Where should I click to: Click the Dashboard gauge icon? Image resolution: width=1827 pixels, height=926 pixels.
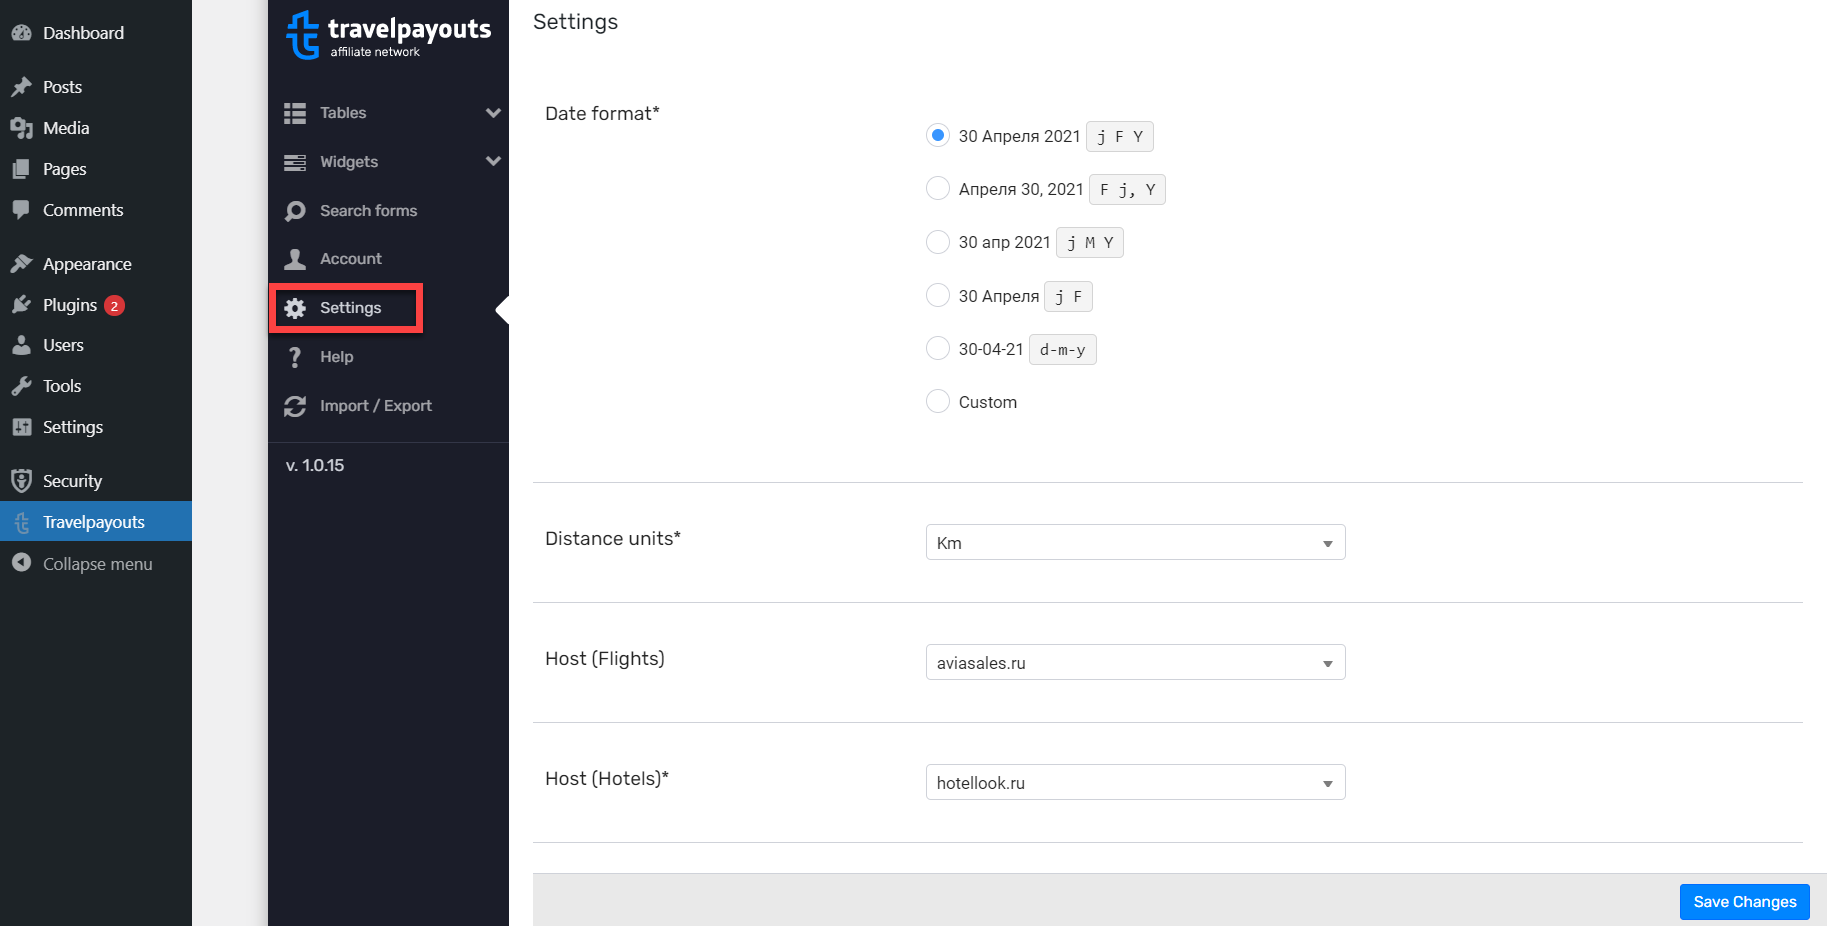(21, 33)
